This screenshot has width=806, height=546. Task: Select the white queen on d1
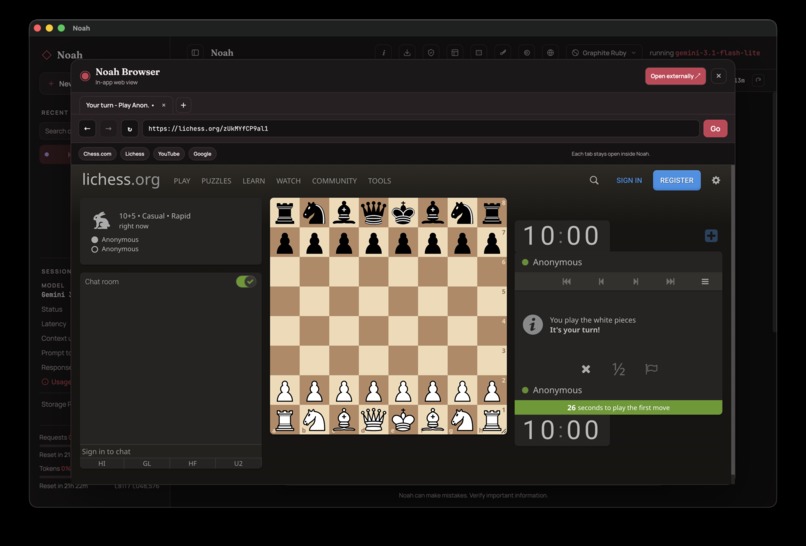(374, 420)
